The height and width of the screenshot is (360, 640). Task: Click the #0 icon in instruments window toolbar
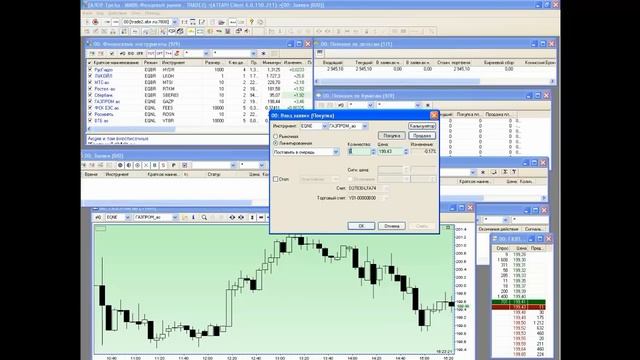point(122,53)
